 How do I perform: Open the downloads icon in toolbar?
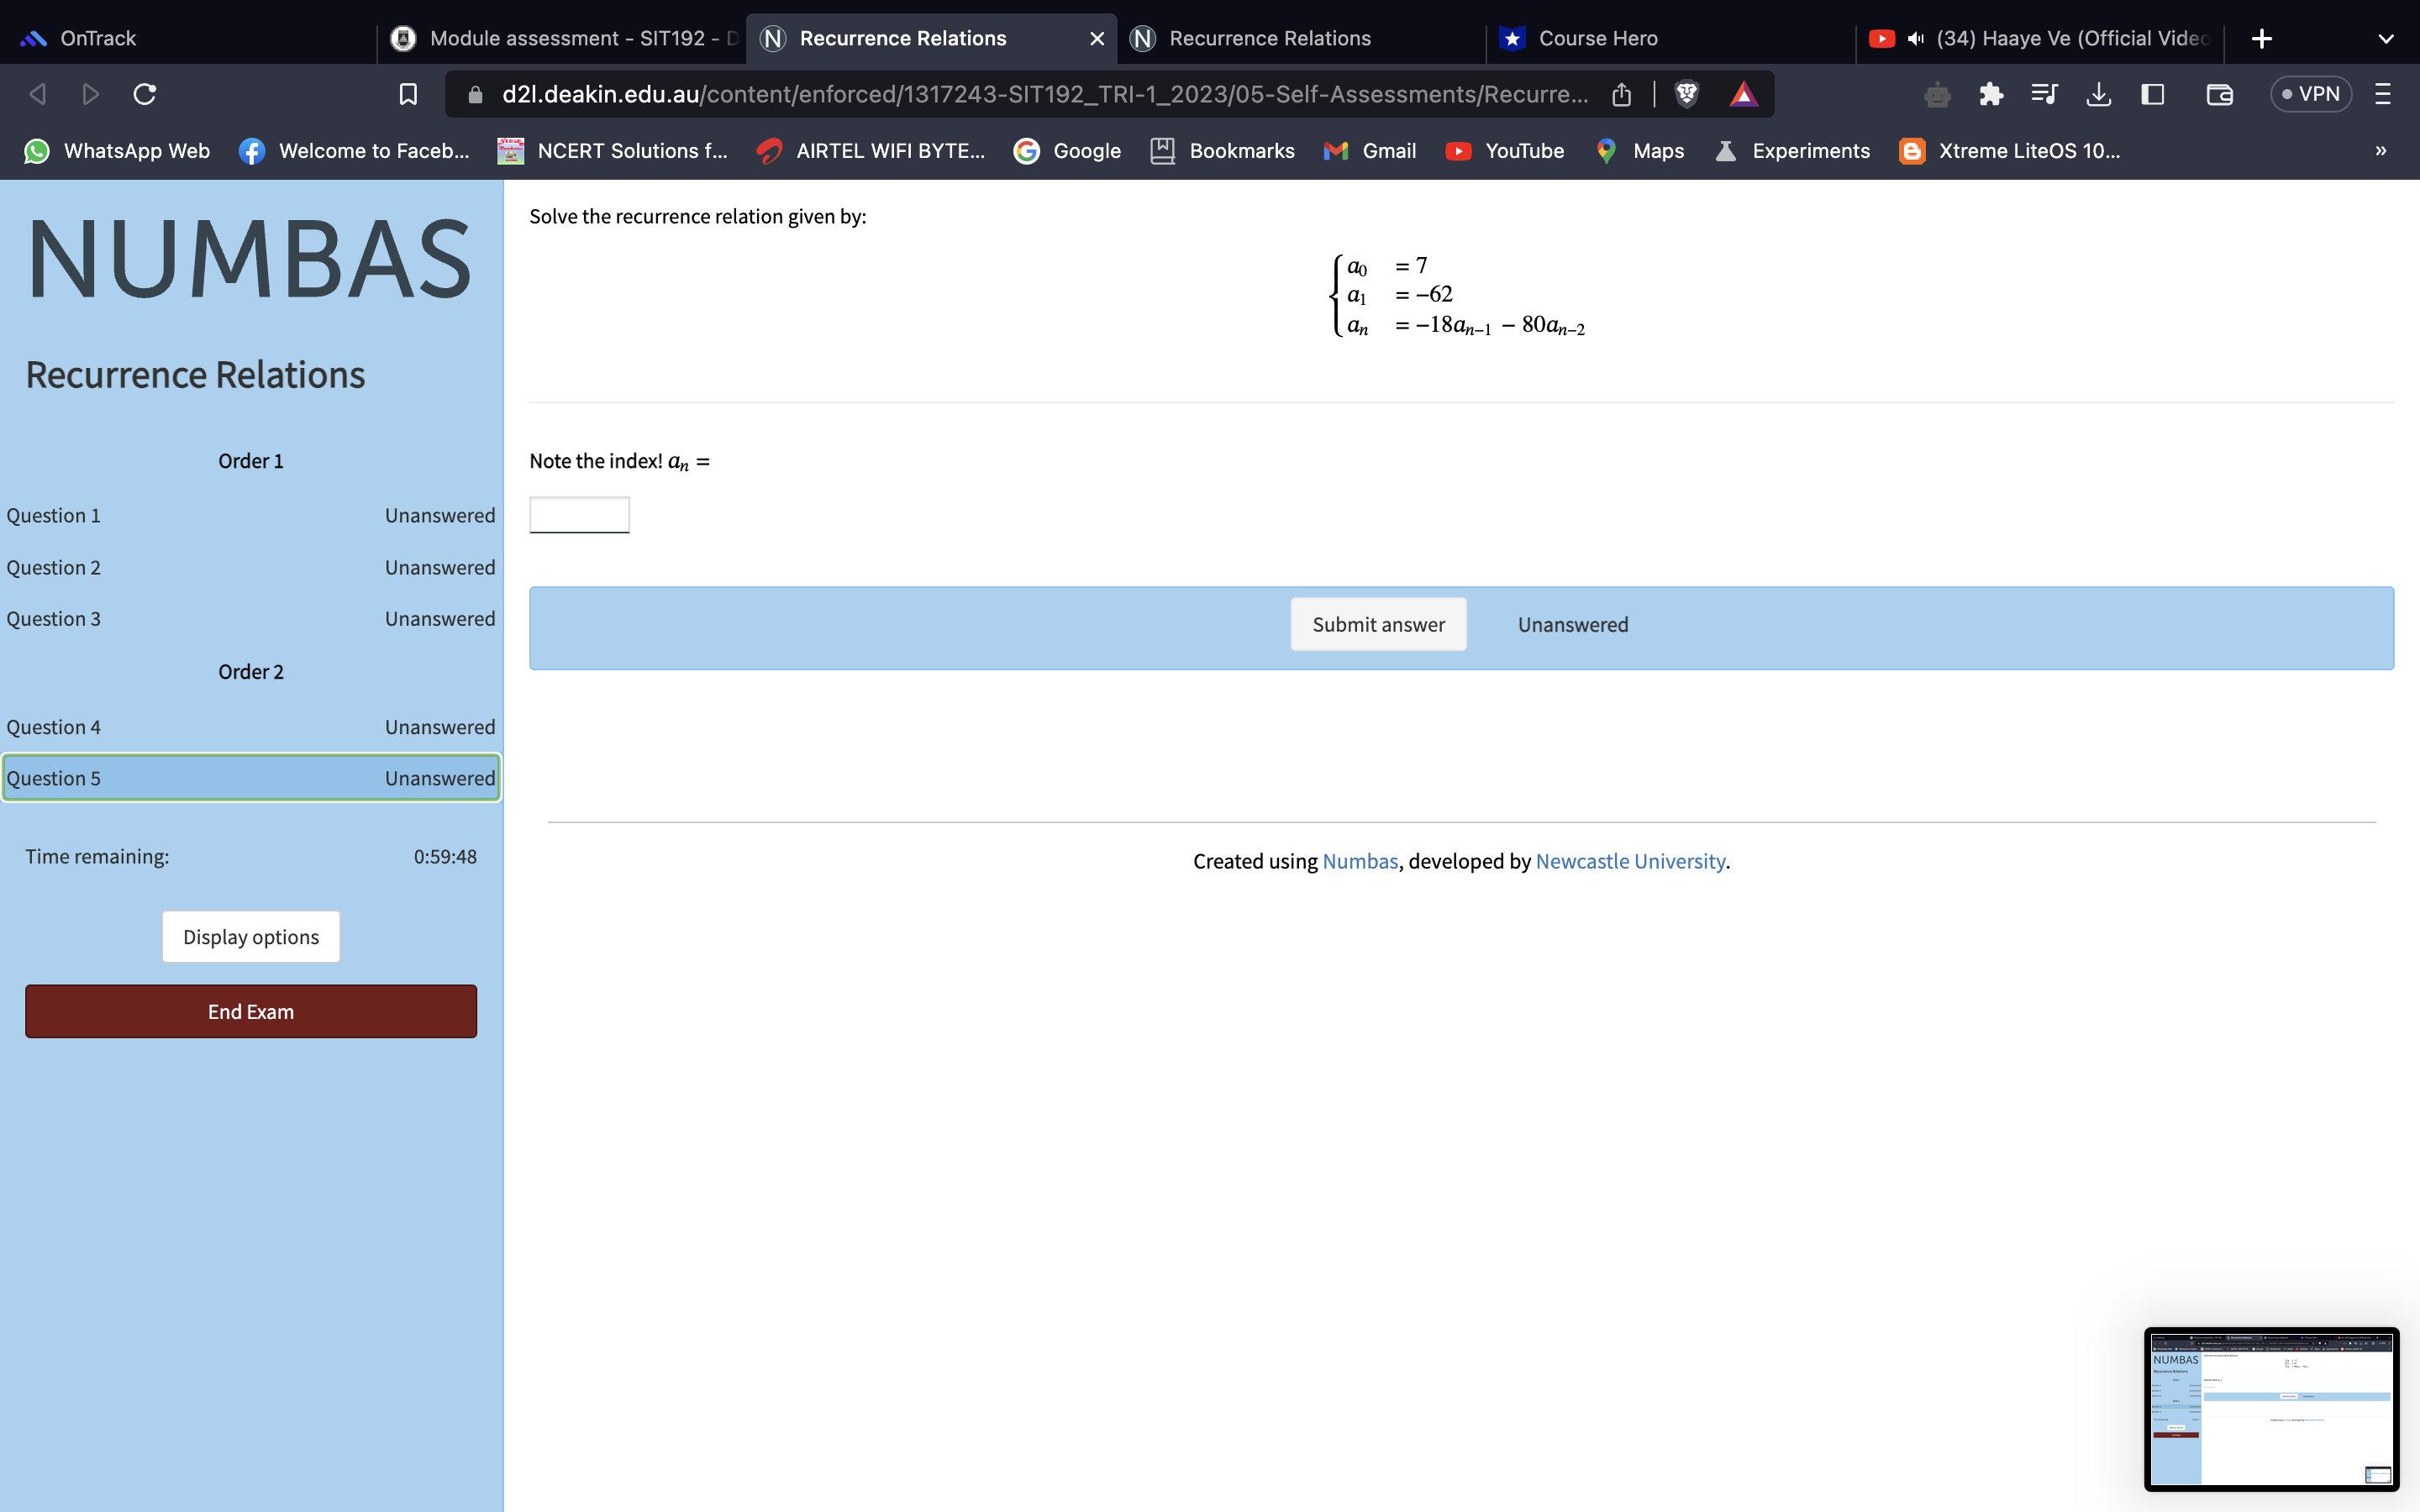[2098, 94]
